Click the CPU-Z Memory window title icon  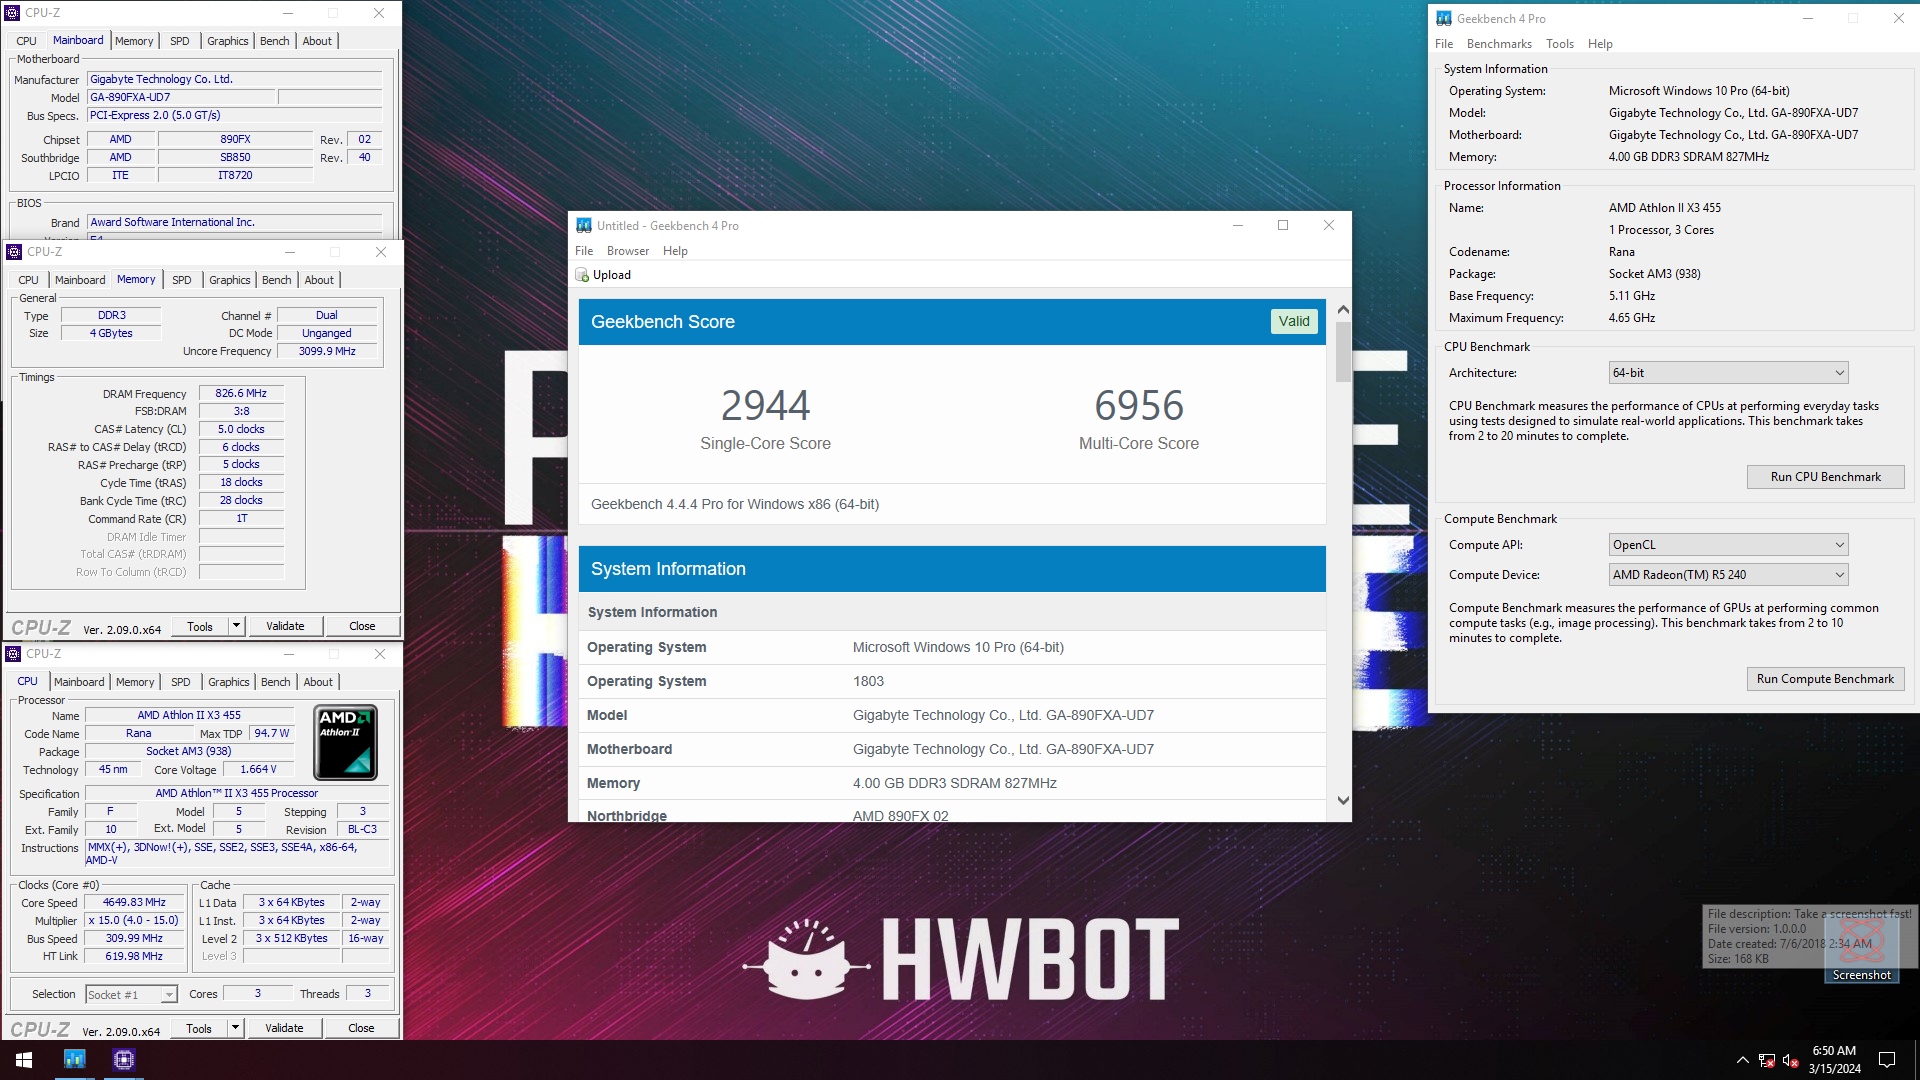click(14, 252)
